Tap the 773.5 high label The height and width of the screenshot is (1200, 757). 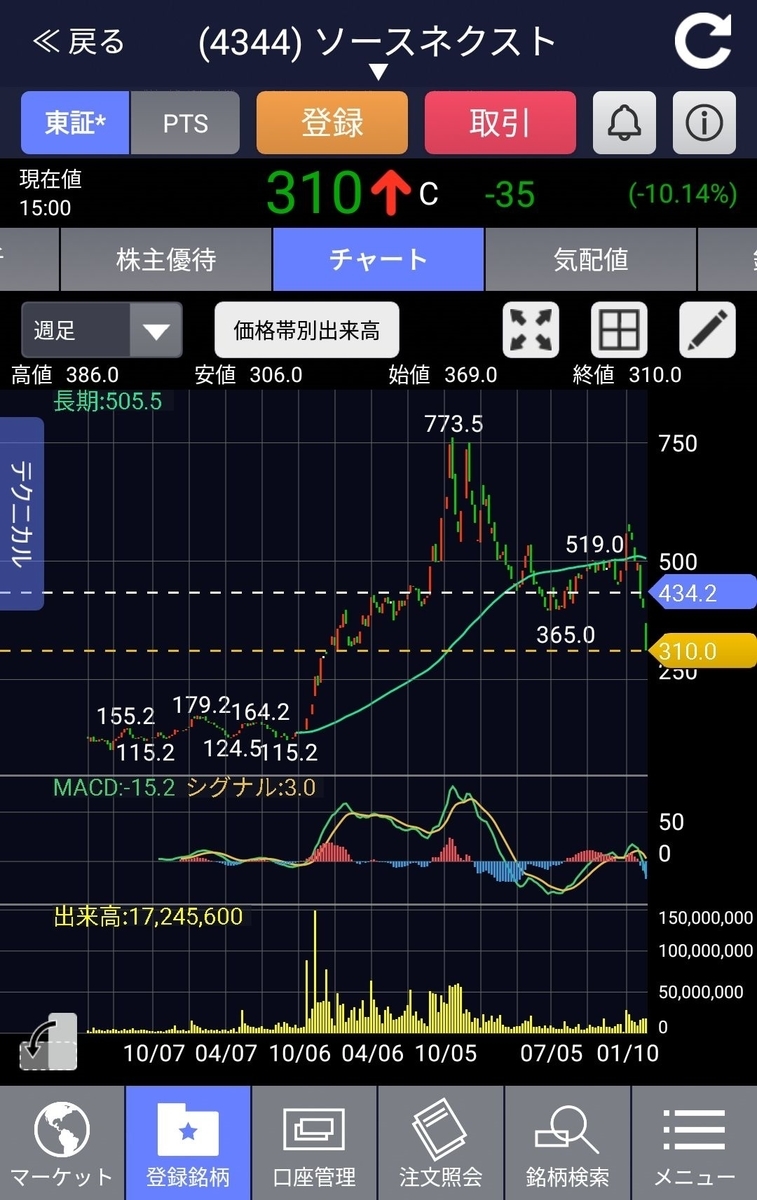coord(453,424)
